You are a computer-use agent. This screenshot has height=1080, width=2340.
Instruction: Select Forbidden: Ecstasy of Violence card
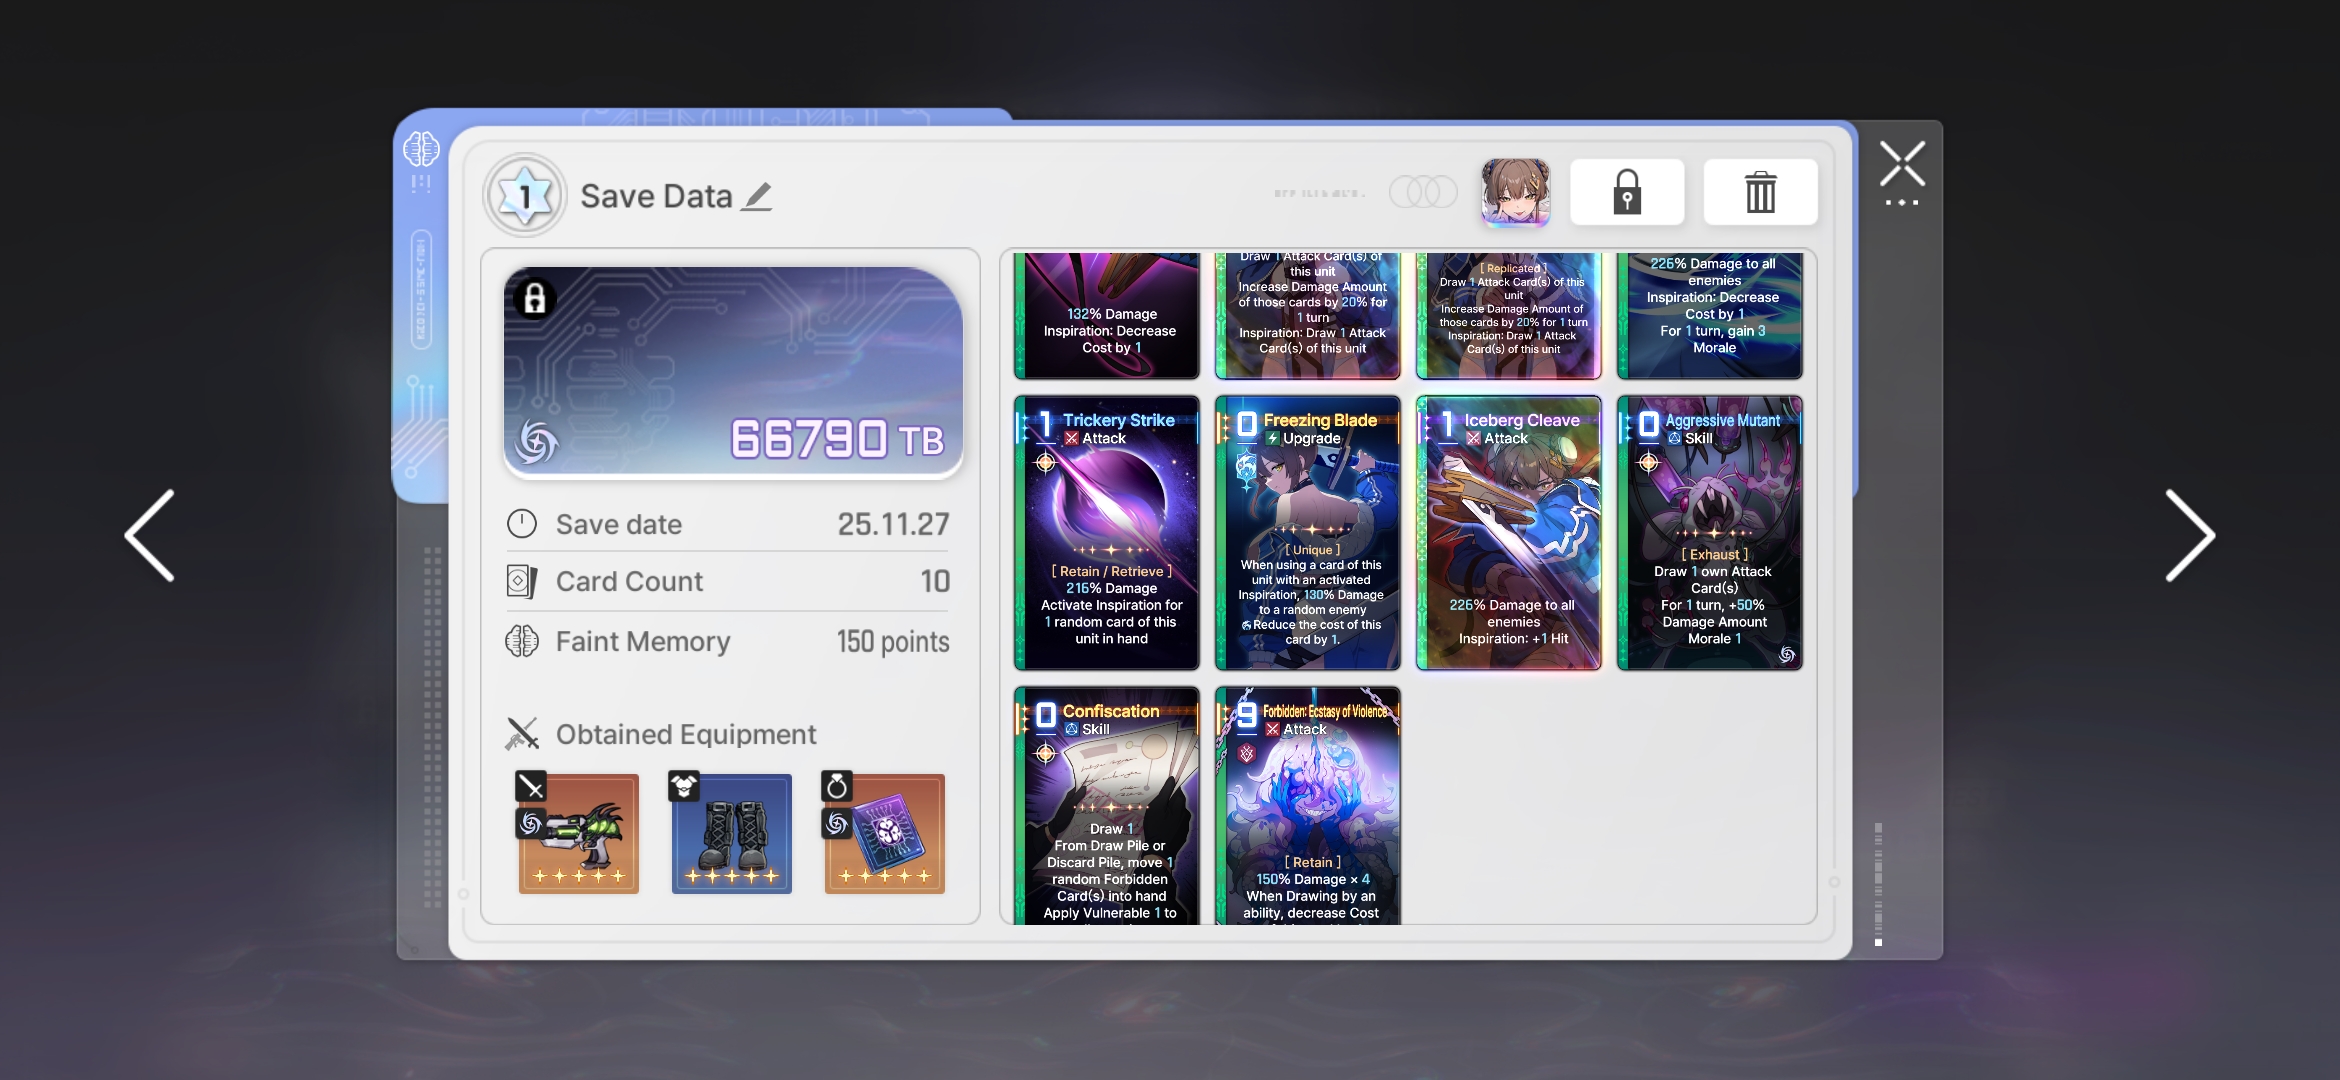[x=1307, y=806]
